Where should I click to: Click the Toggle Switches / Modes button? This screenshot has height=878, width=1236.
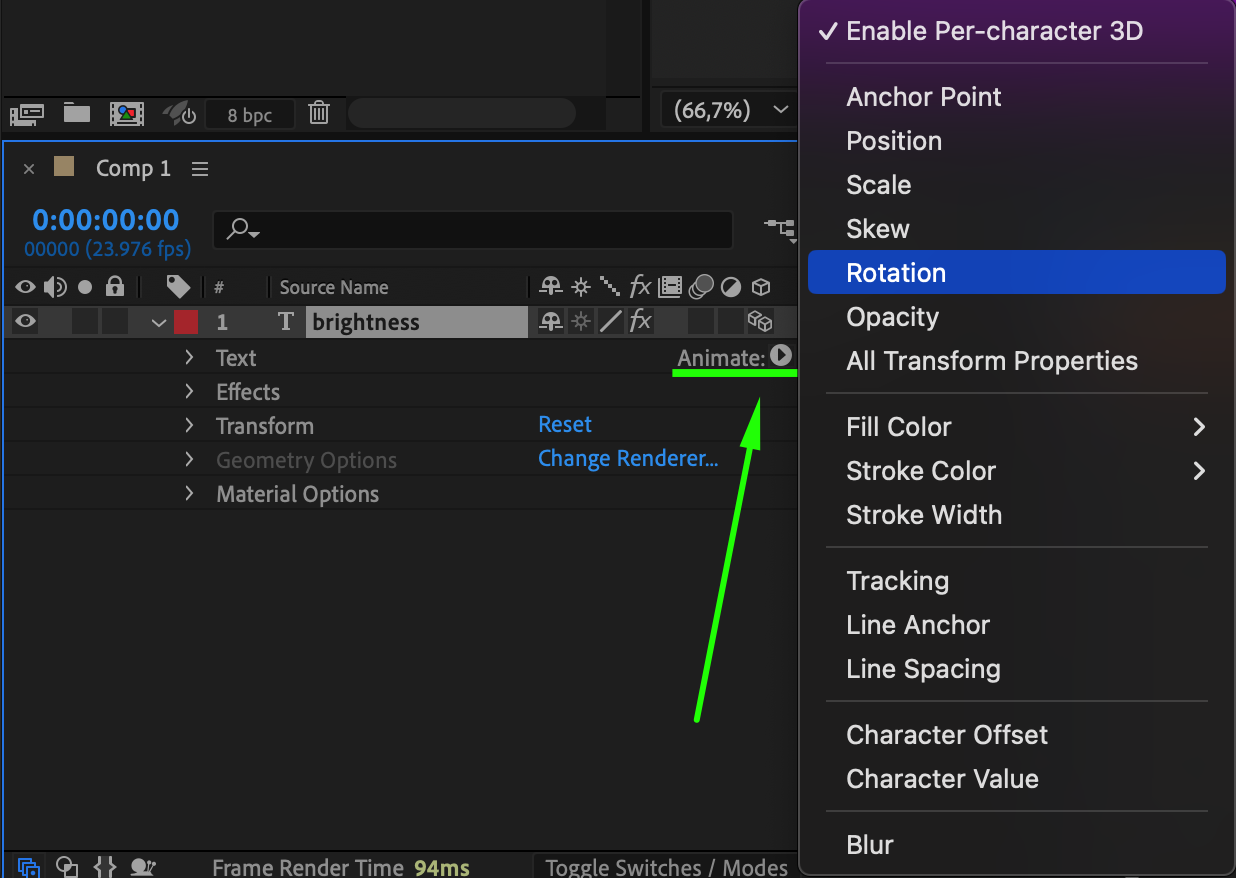coord(665,867)
